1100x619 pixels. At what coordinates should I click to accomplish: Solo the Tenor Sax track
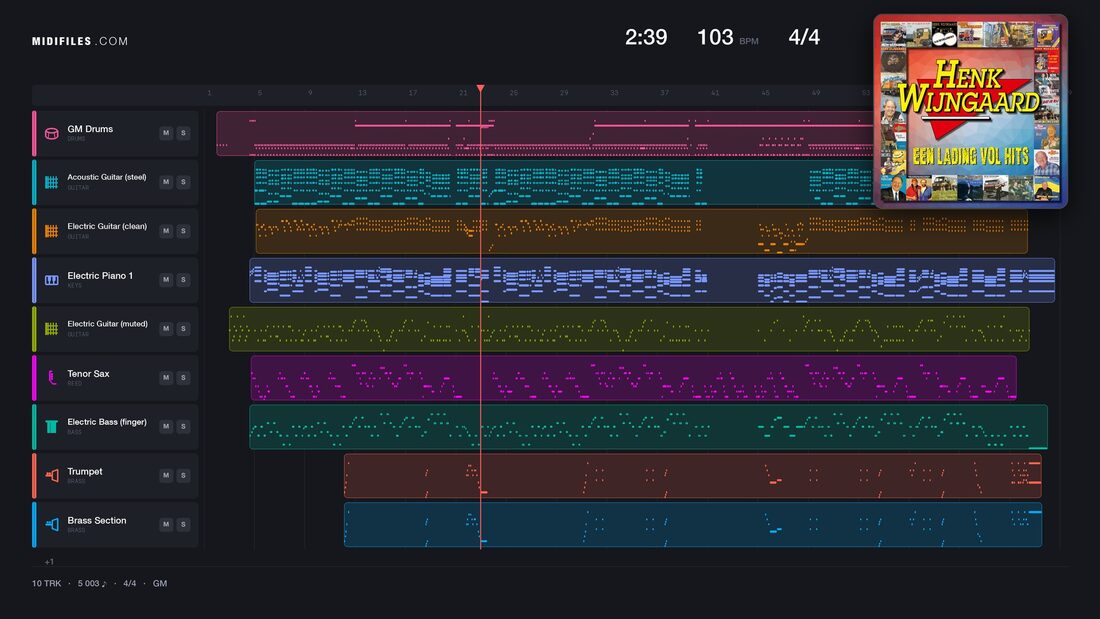183,378
